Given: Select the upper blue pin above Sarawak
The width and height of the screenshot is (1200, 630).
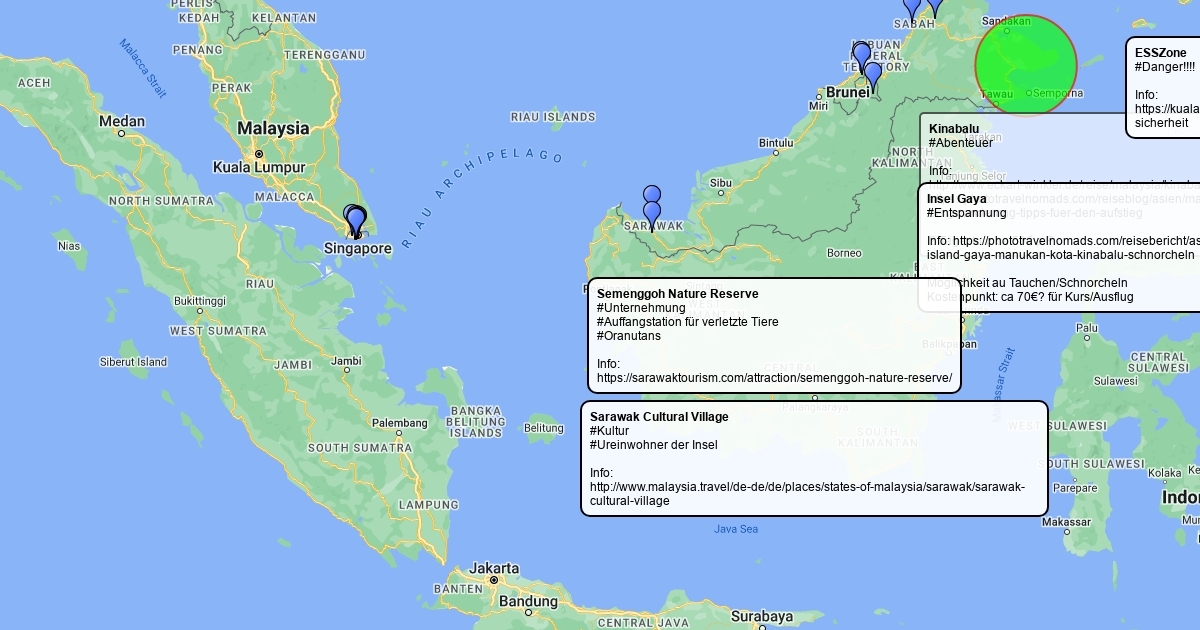Looking at the screenshot, I should click(652, 195).
